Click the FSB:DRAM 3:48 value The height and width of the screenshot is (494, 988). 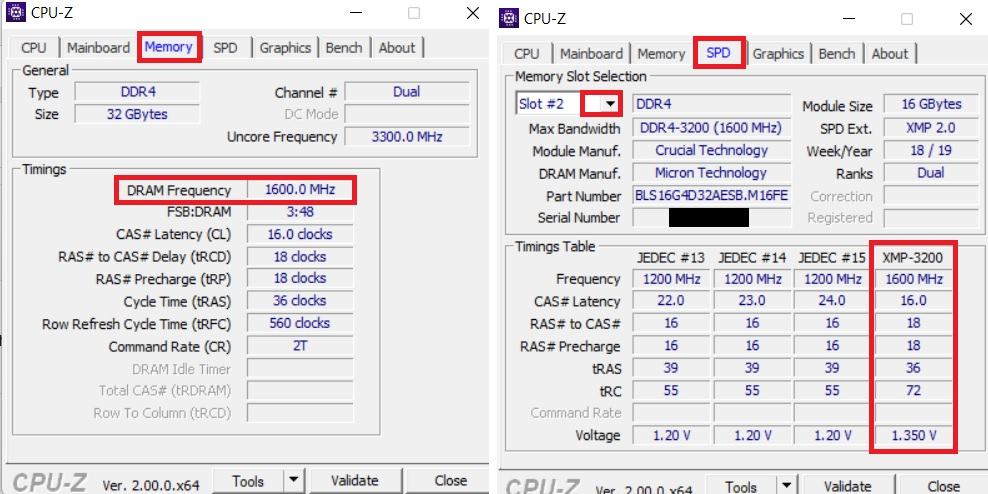click(x=300, y=212)
